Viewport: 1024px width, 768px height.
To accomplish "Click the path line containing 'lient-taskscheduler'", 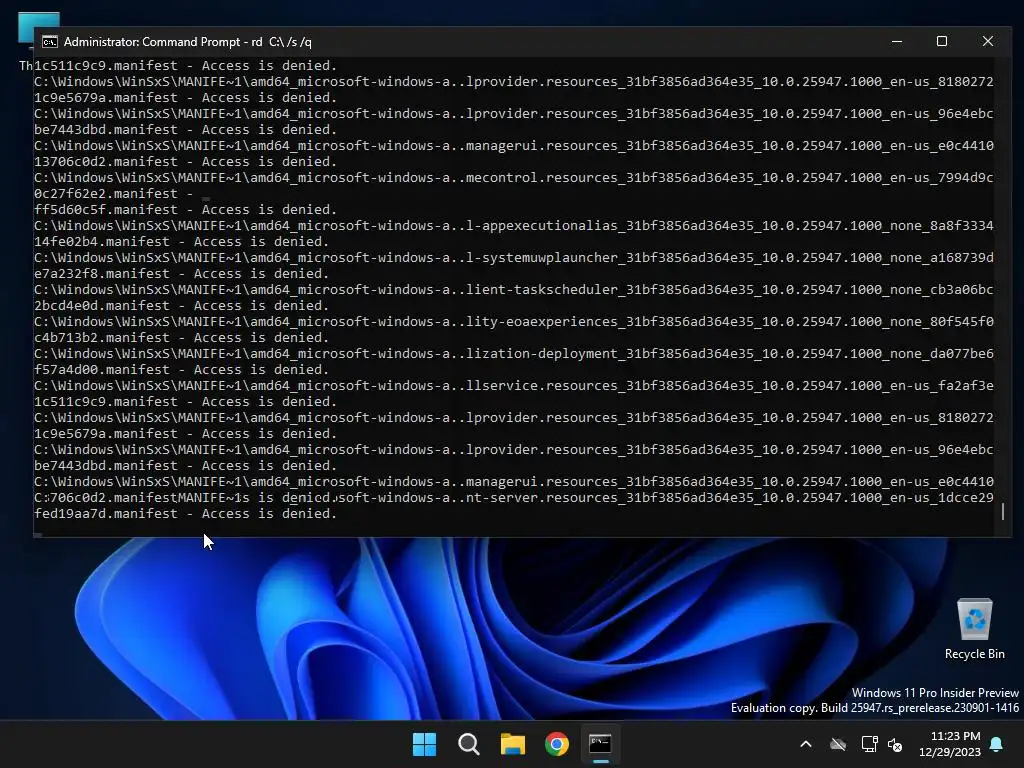I will pos(514,290).
